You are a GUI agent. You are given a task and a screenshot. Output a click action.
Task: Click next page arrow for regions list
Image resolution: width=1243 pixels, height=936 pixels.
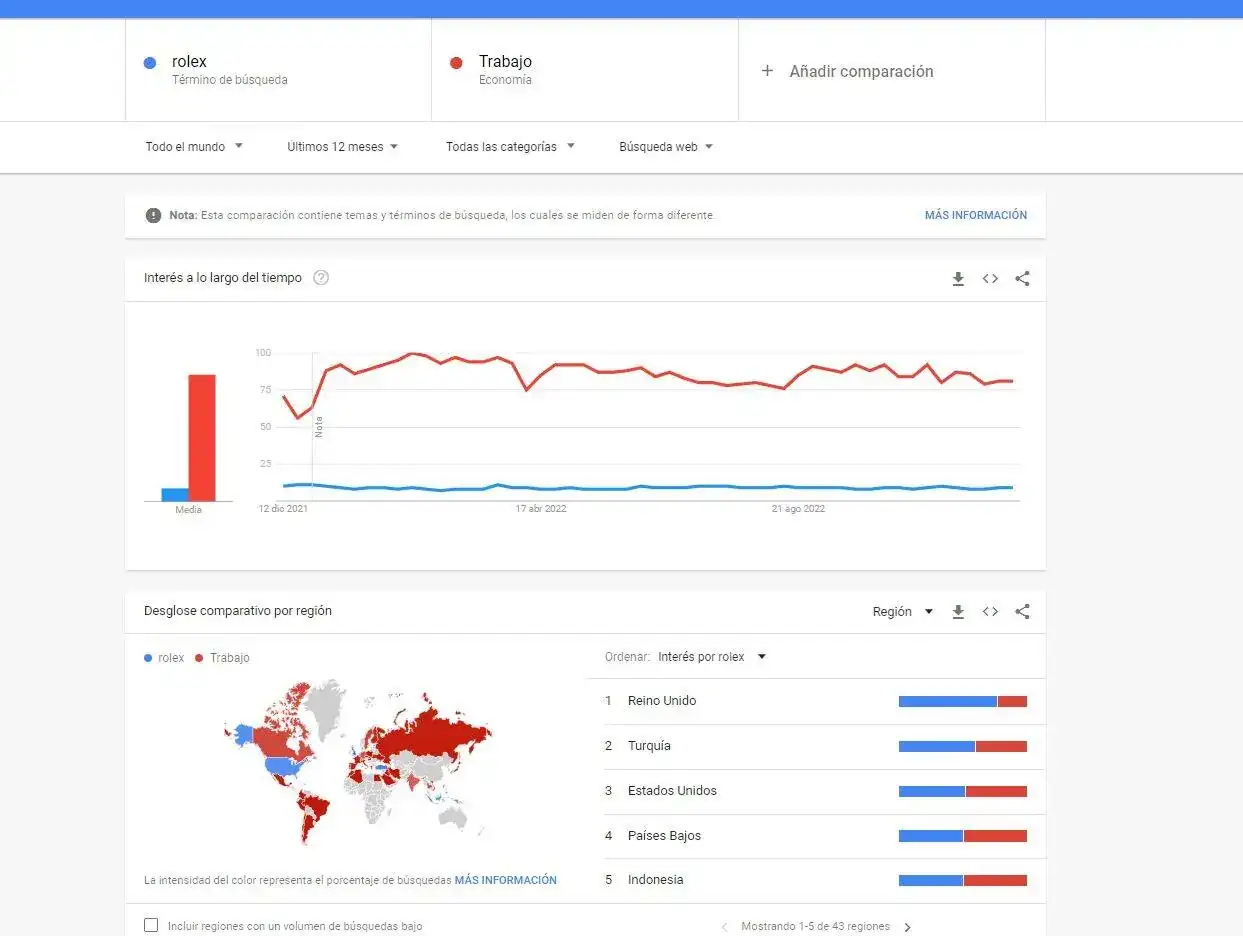(x=908, y=927)
